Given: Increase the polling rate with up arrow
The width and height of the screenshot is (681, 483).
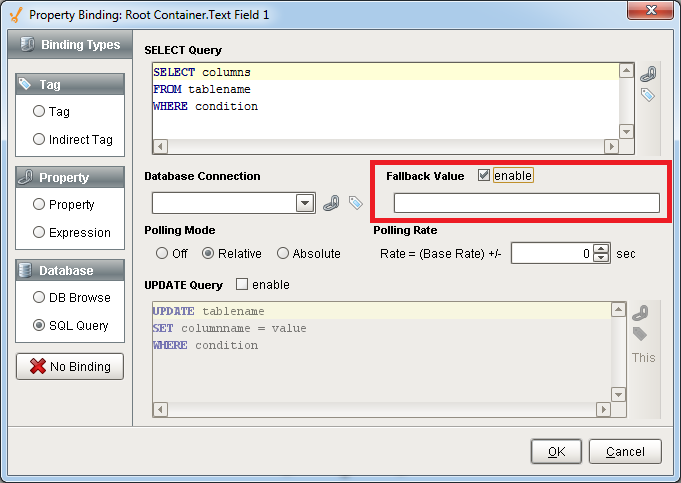Looking at the screenshot, I should (x=600, y=249).
